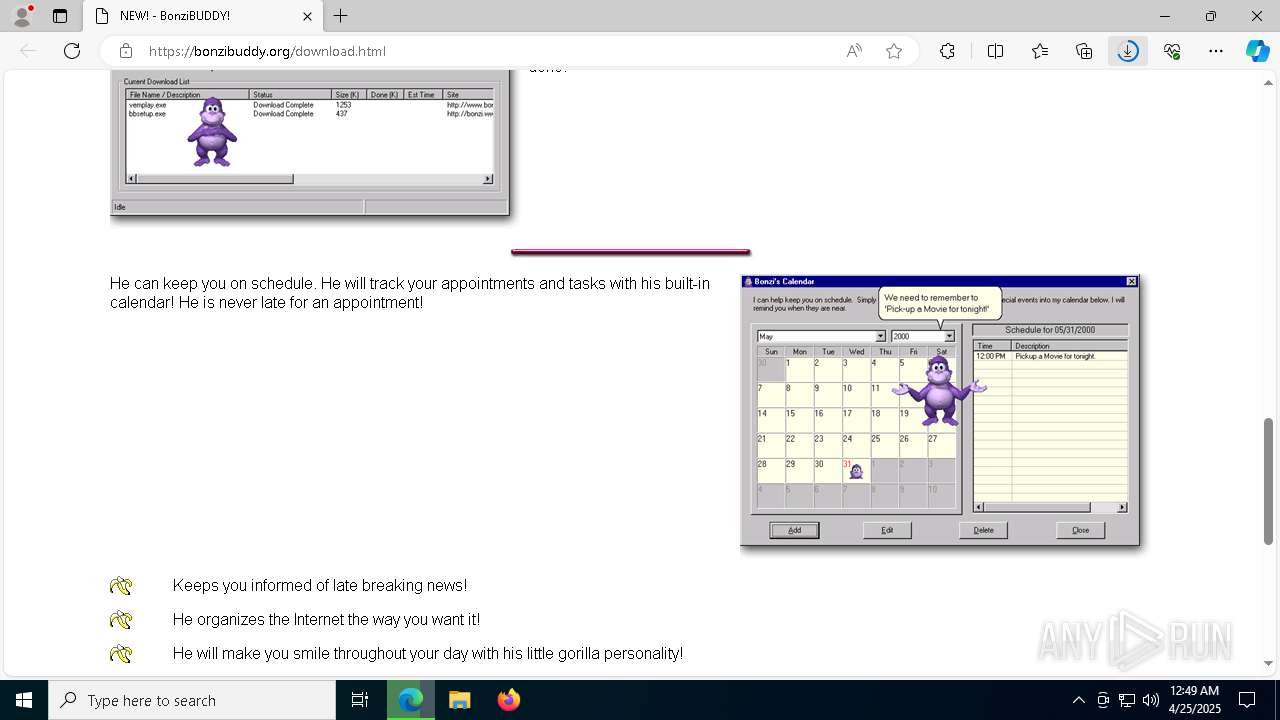Click 'He organizes the Internet' line
Screen dimensions: 1280x720
click(x=326, y=620)
